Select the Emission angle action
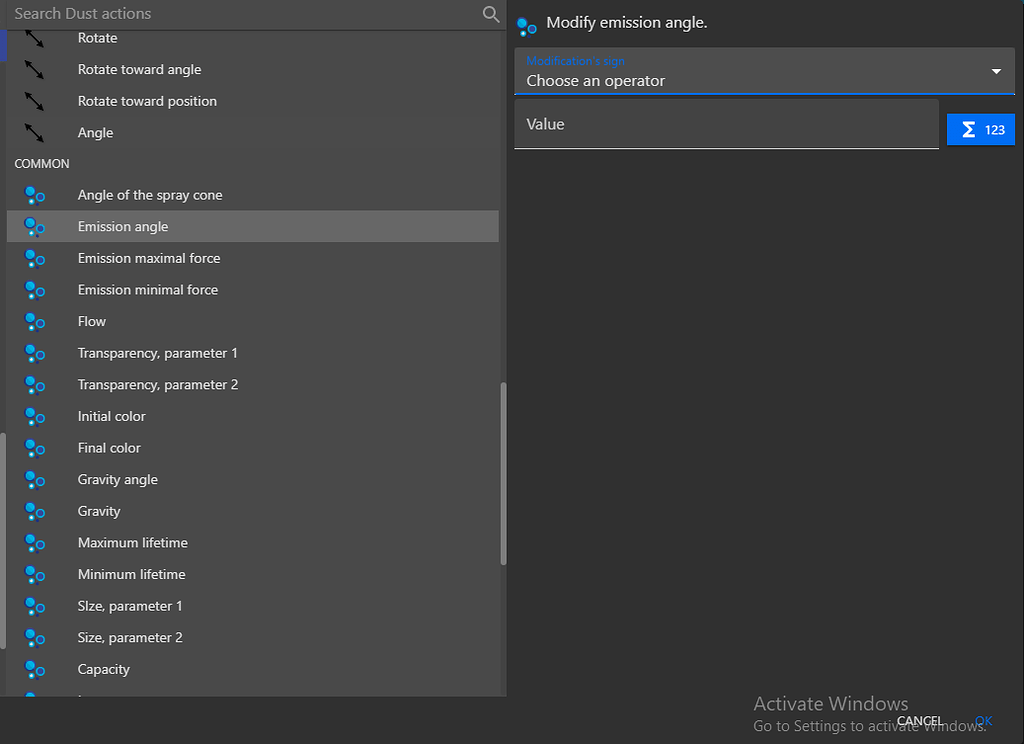1024x744 pixels. 253,227
